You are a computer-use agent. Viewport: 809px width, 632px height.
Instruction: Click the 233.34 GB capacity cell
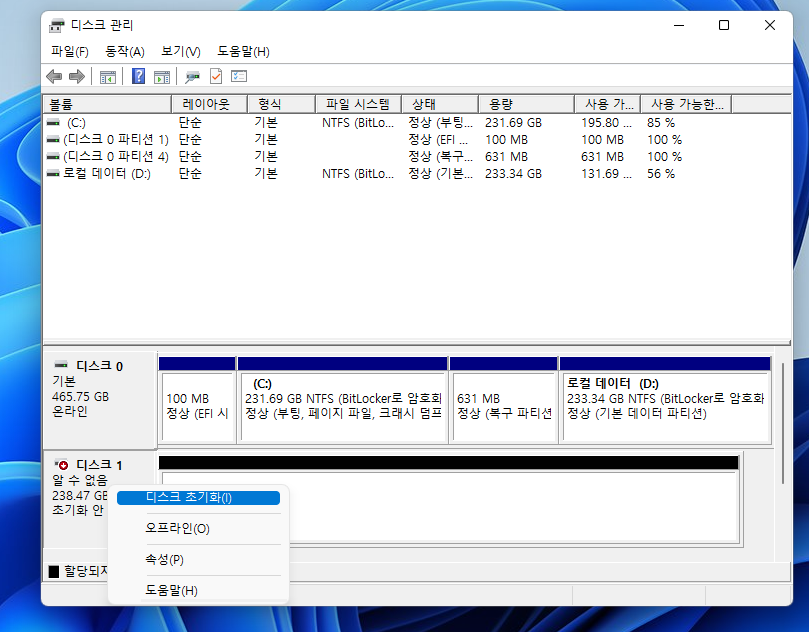tap(513, 174)
